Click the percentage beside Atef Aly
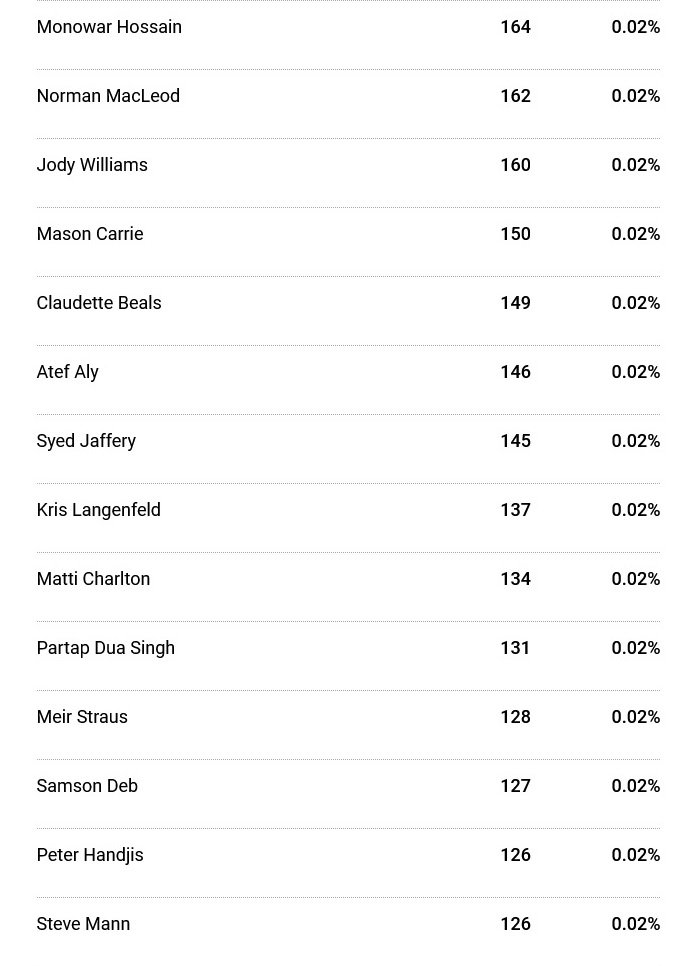The height and width of the screenshot is (966, 698). coord(636,372)
